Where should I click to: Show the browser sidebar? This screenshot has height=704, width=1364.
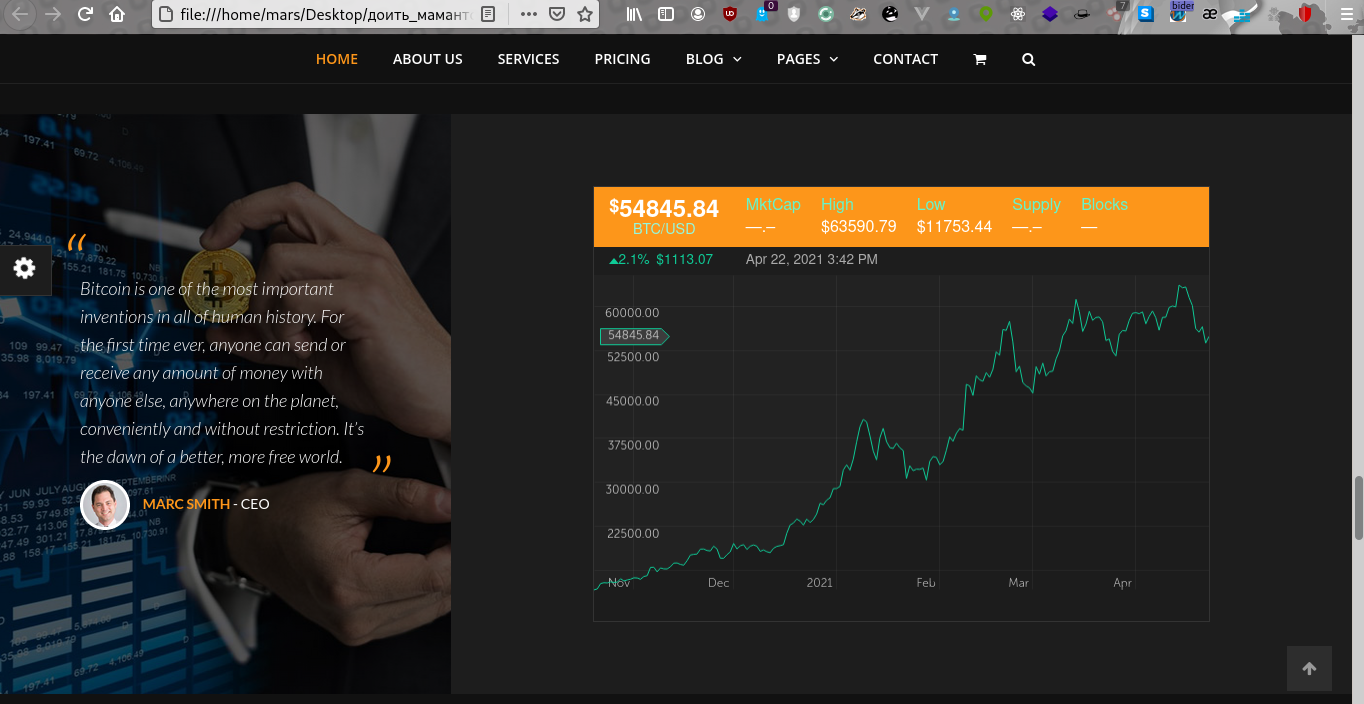[x=665, y=14]
